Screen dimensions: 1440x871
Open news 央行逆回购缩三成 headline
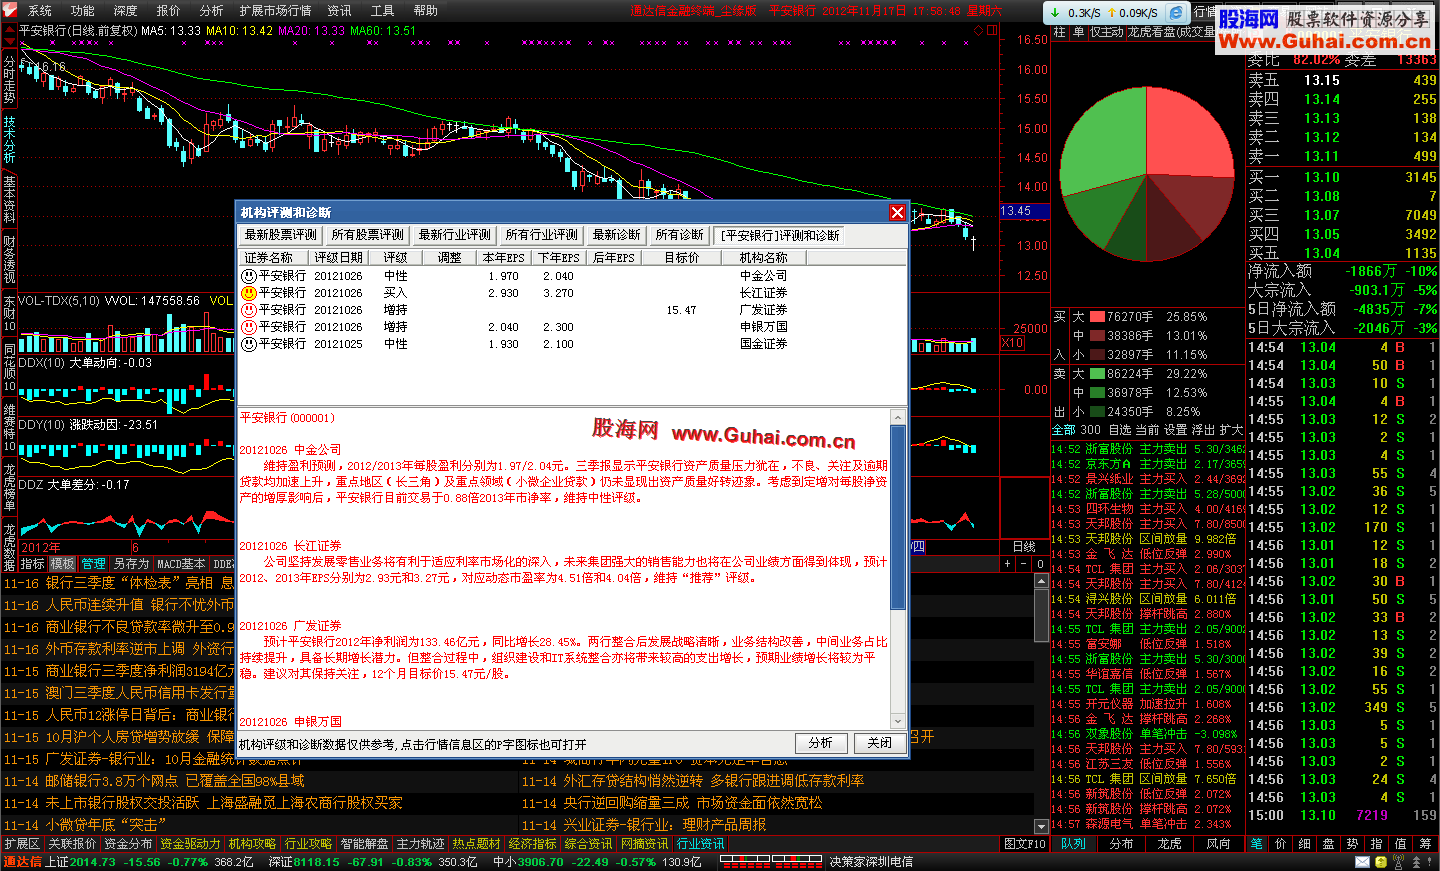[693, 803]
